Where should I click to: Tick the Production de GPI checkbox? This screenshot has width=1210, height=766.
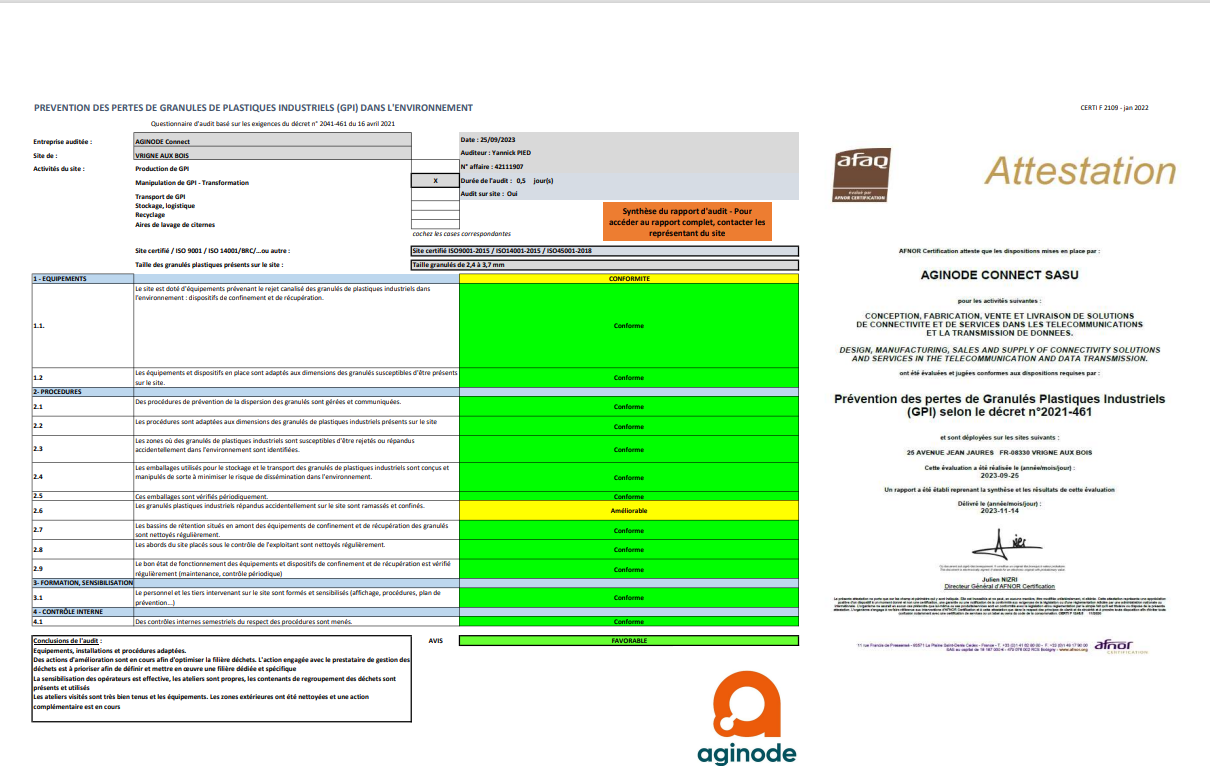435,168
